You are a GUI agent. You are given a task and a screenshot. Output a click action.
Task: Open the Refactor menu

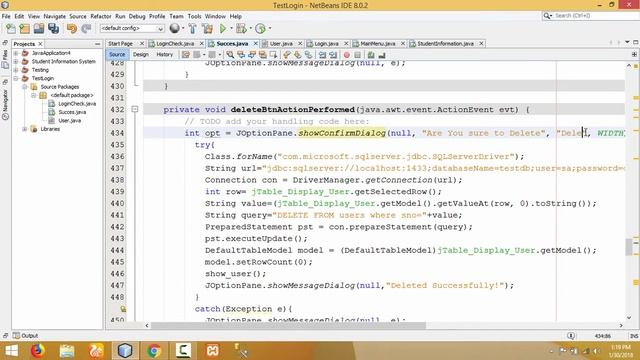(x=101, y=16)
